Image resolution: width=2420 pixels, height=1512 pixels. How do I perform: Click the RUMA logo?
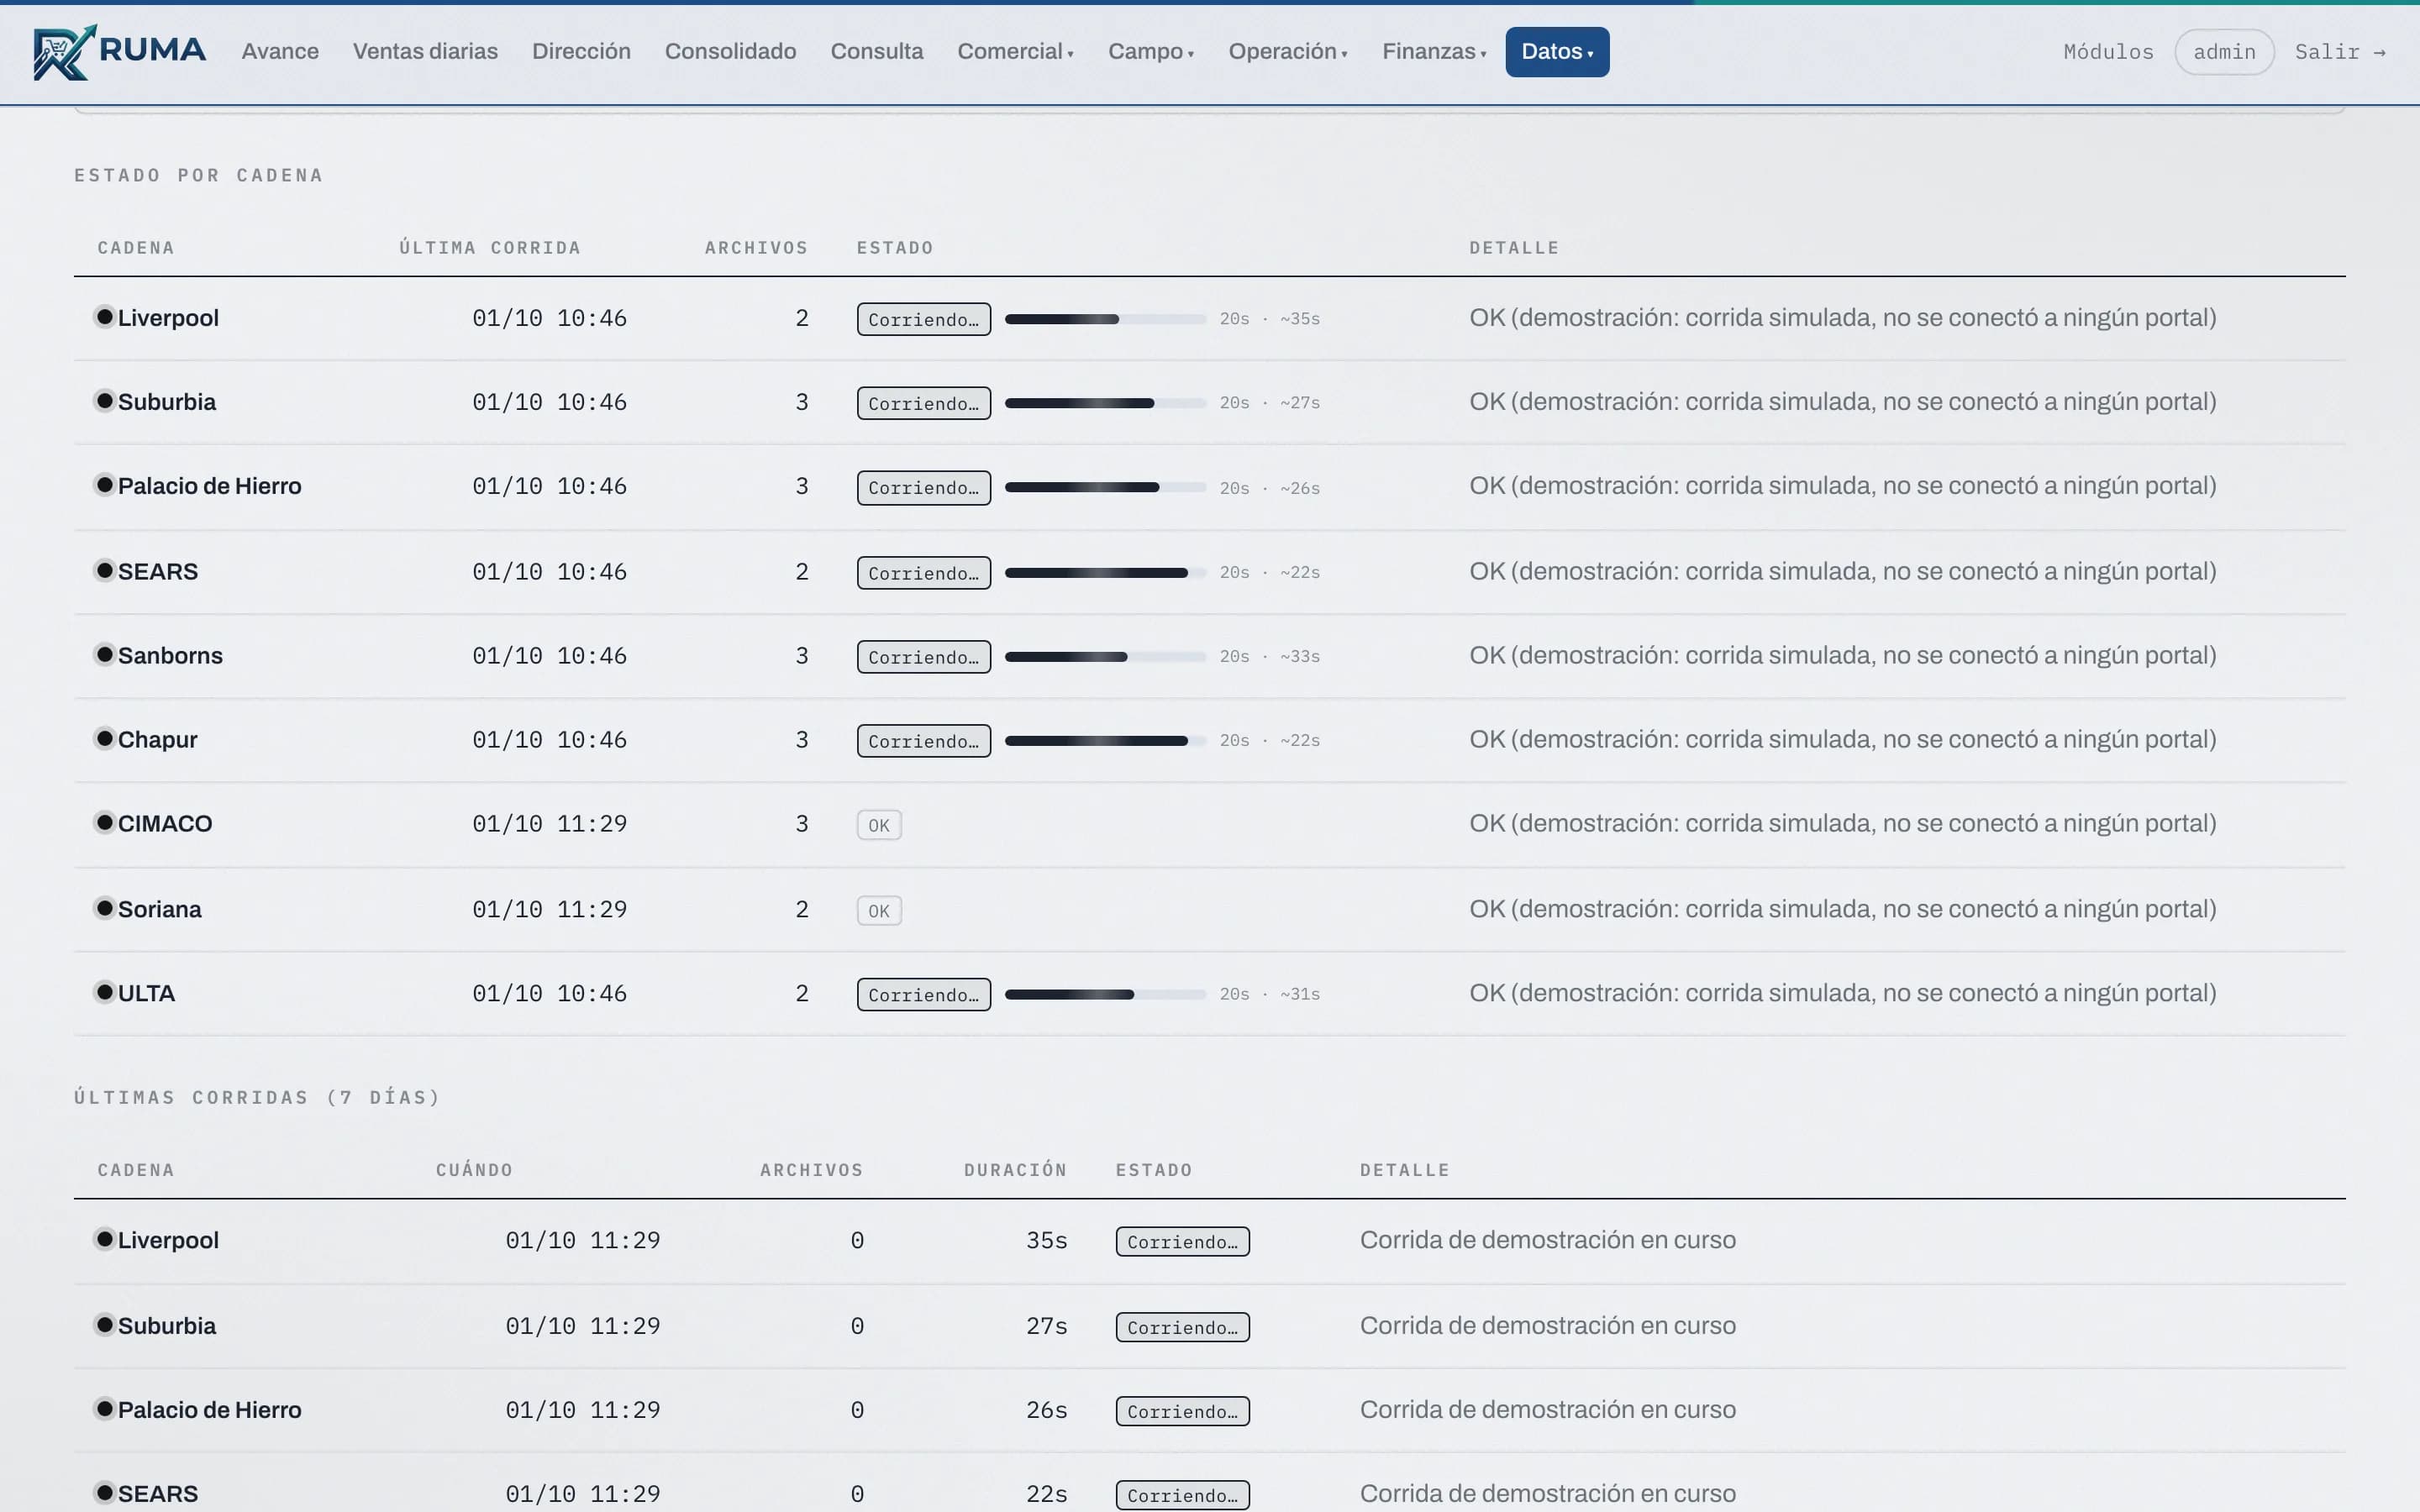(119, 52)
